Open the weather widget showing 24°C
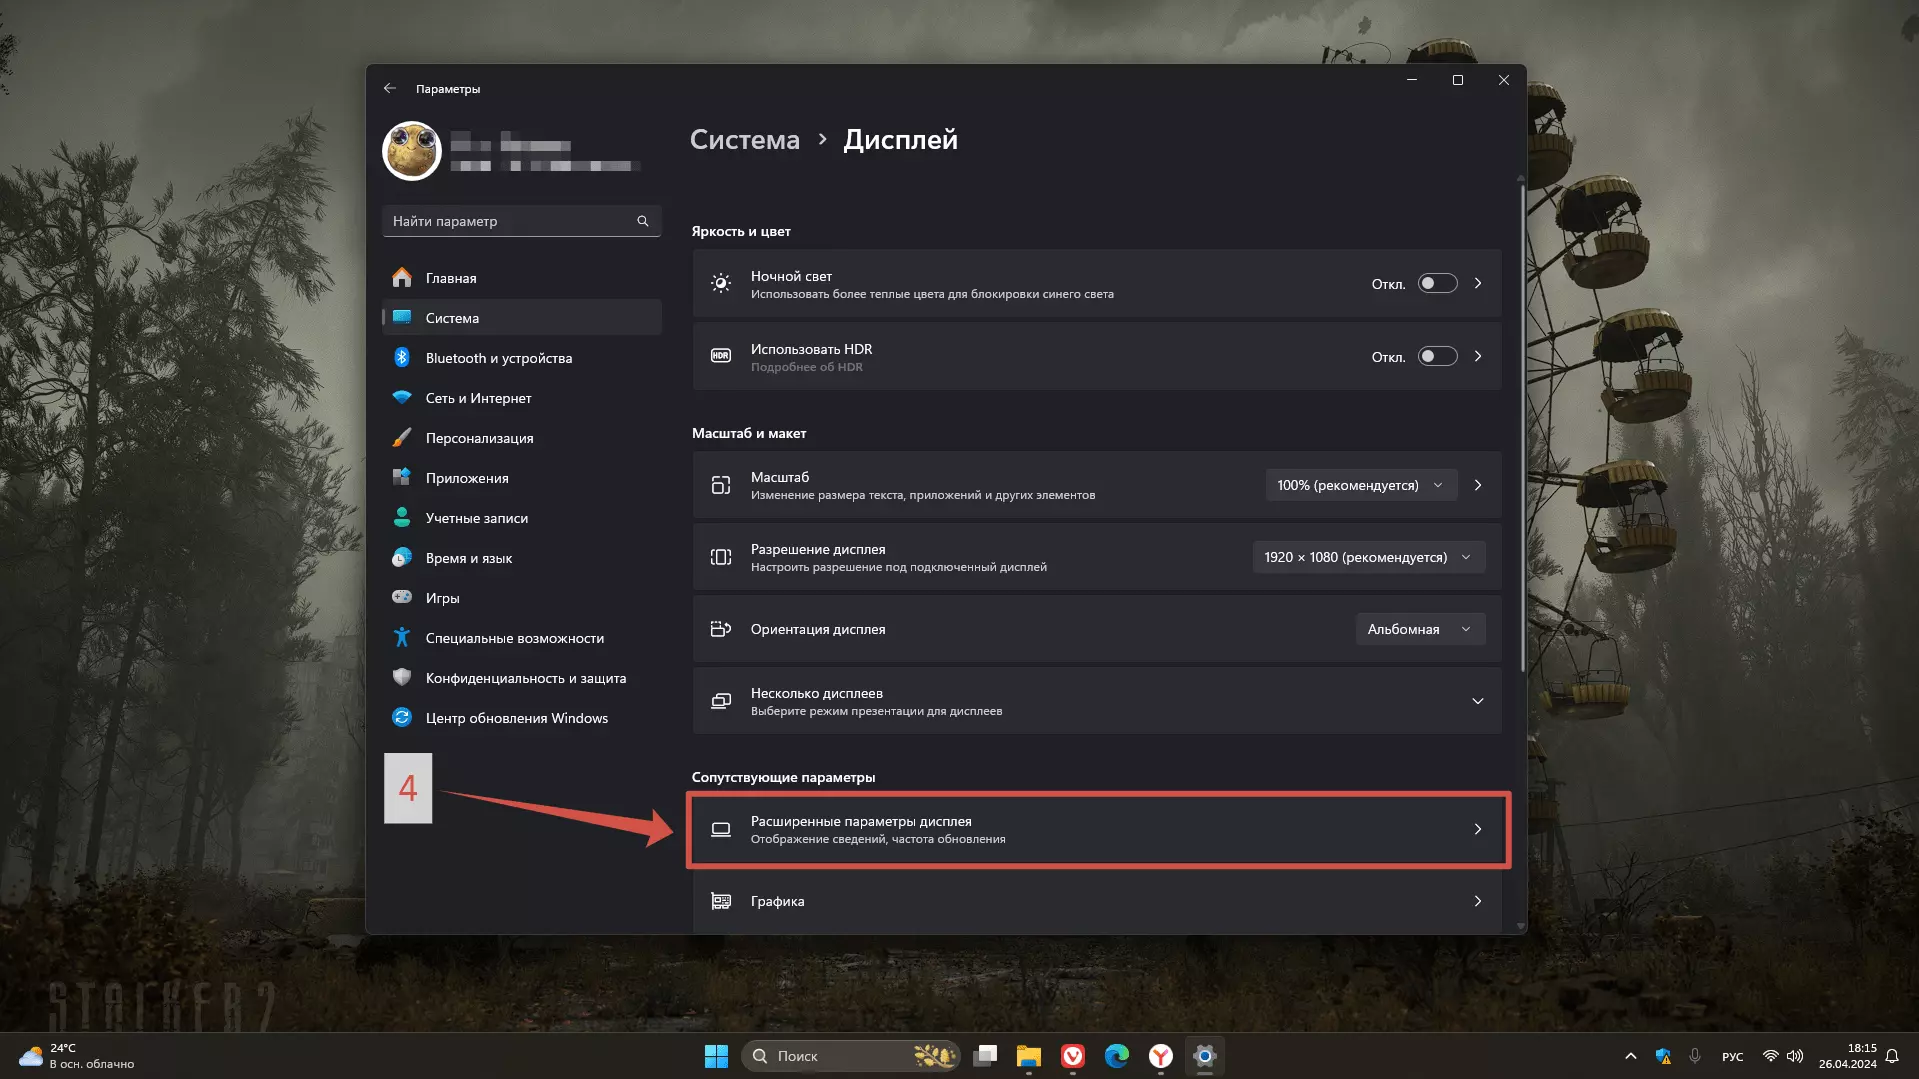The width and height of the screenshot is (1919, 1079). [77, 1056]
